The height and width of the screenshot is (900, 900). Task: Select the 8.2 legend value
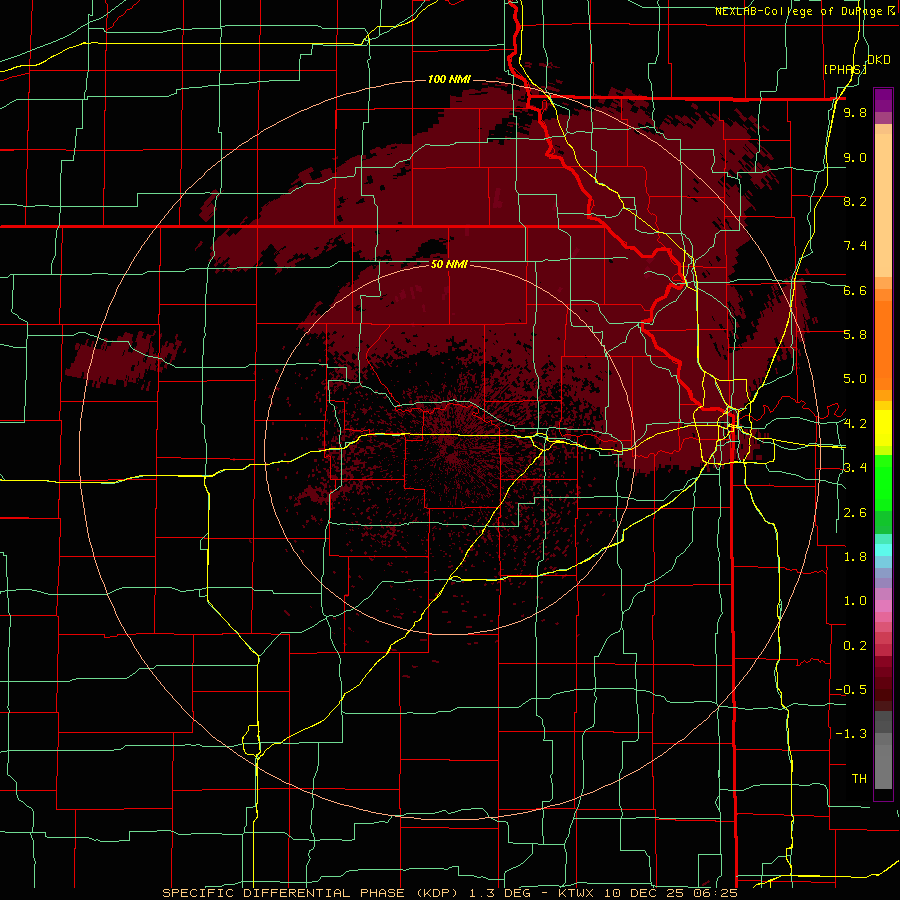click(x=855, y=201)
